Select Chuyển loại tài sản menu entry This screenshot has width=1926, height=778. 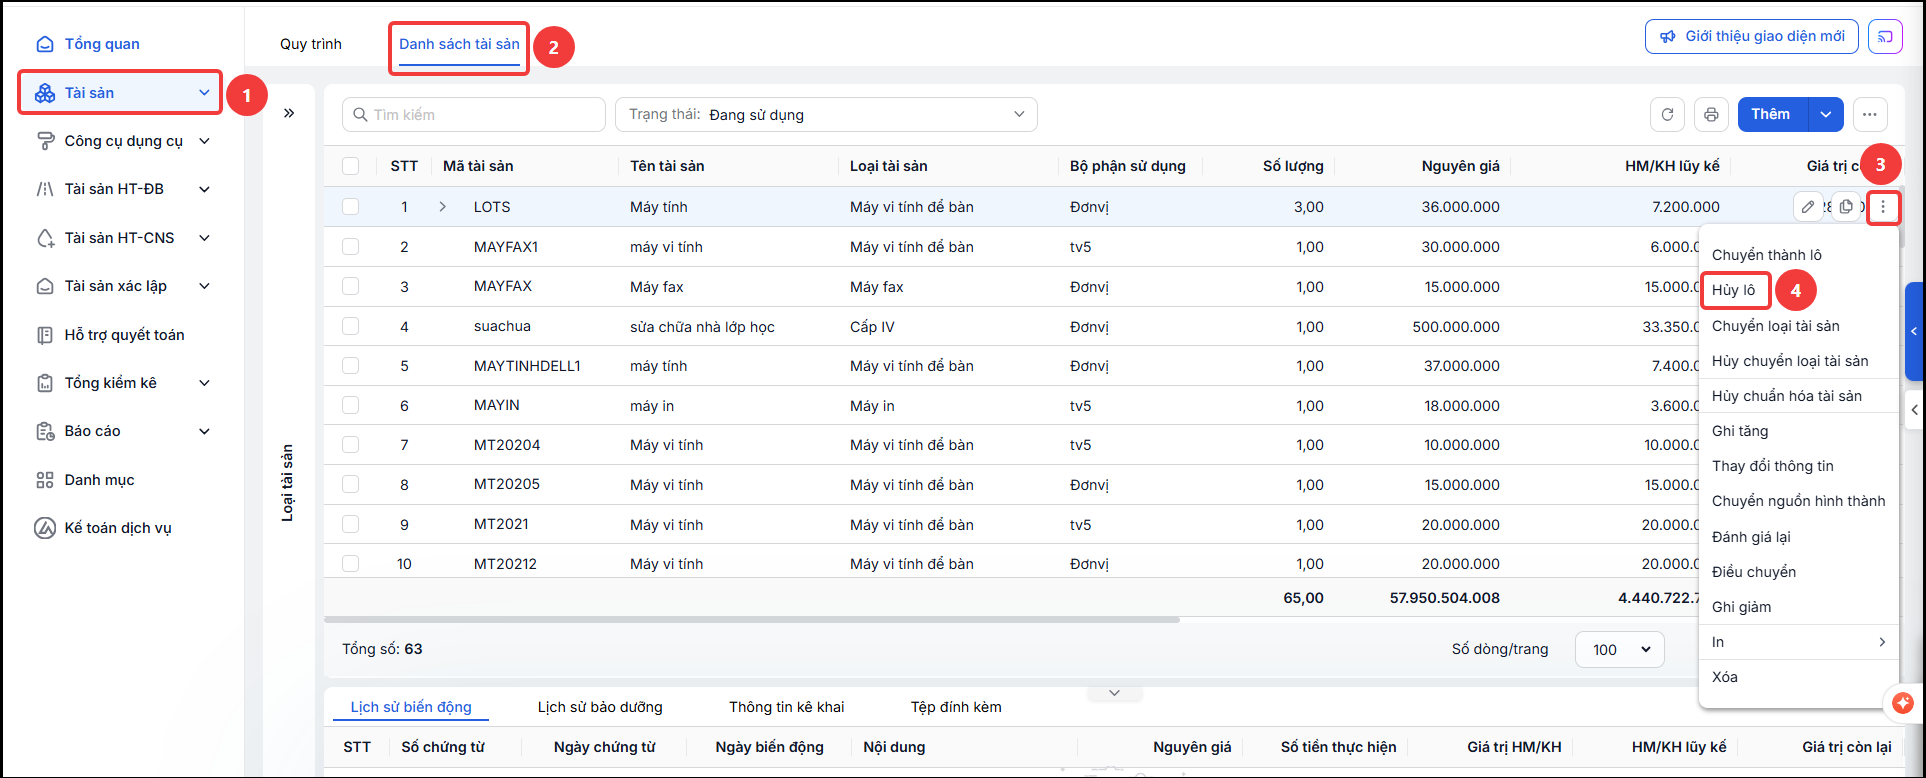(1776, 326)
